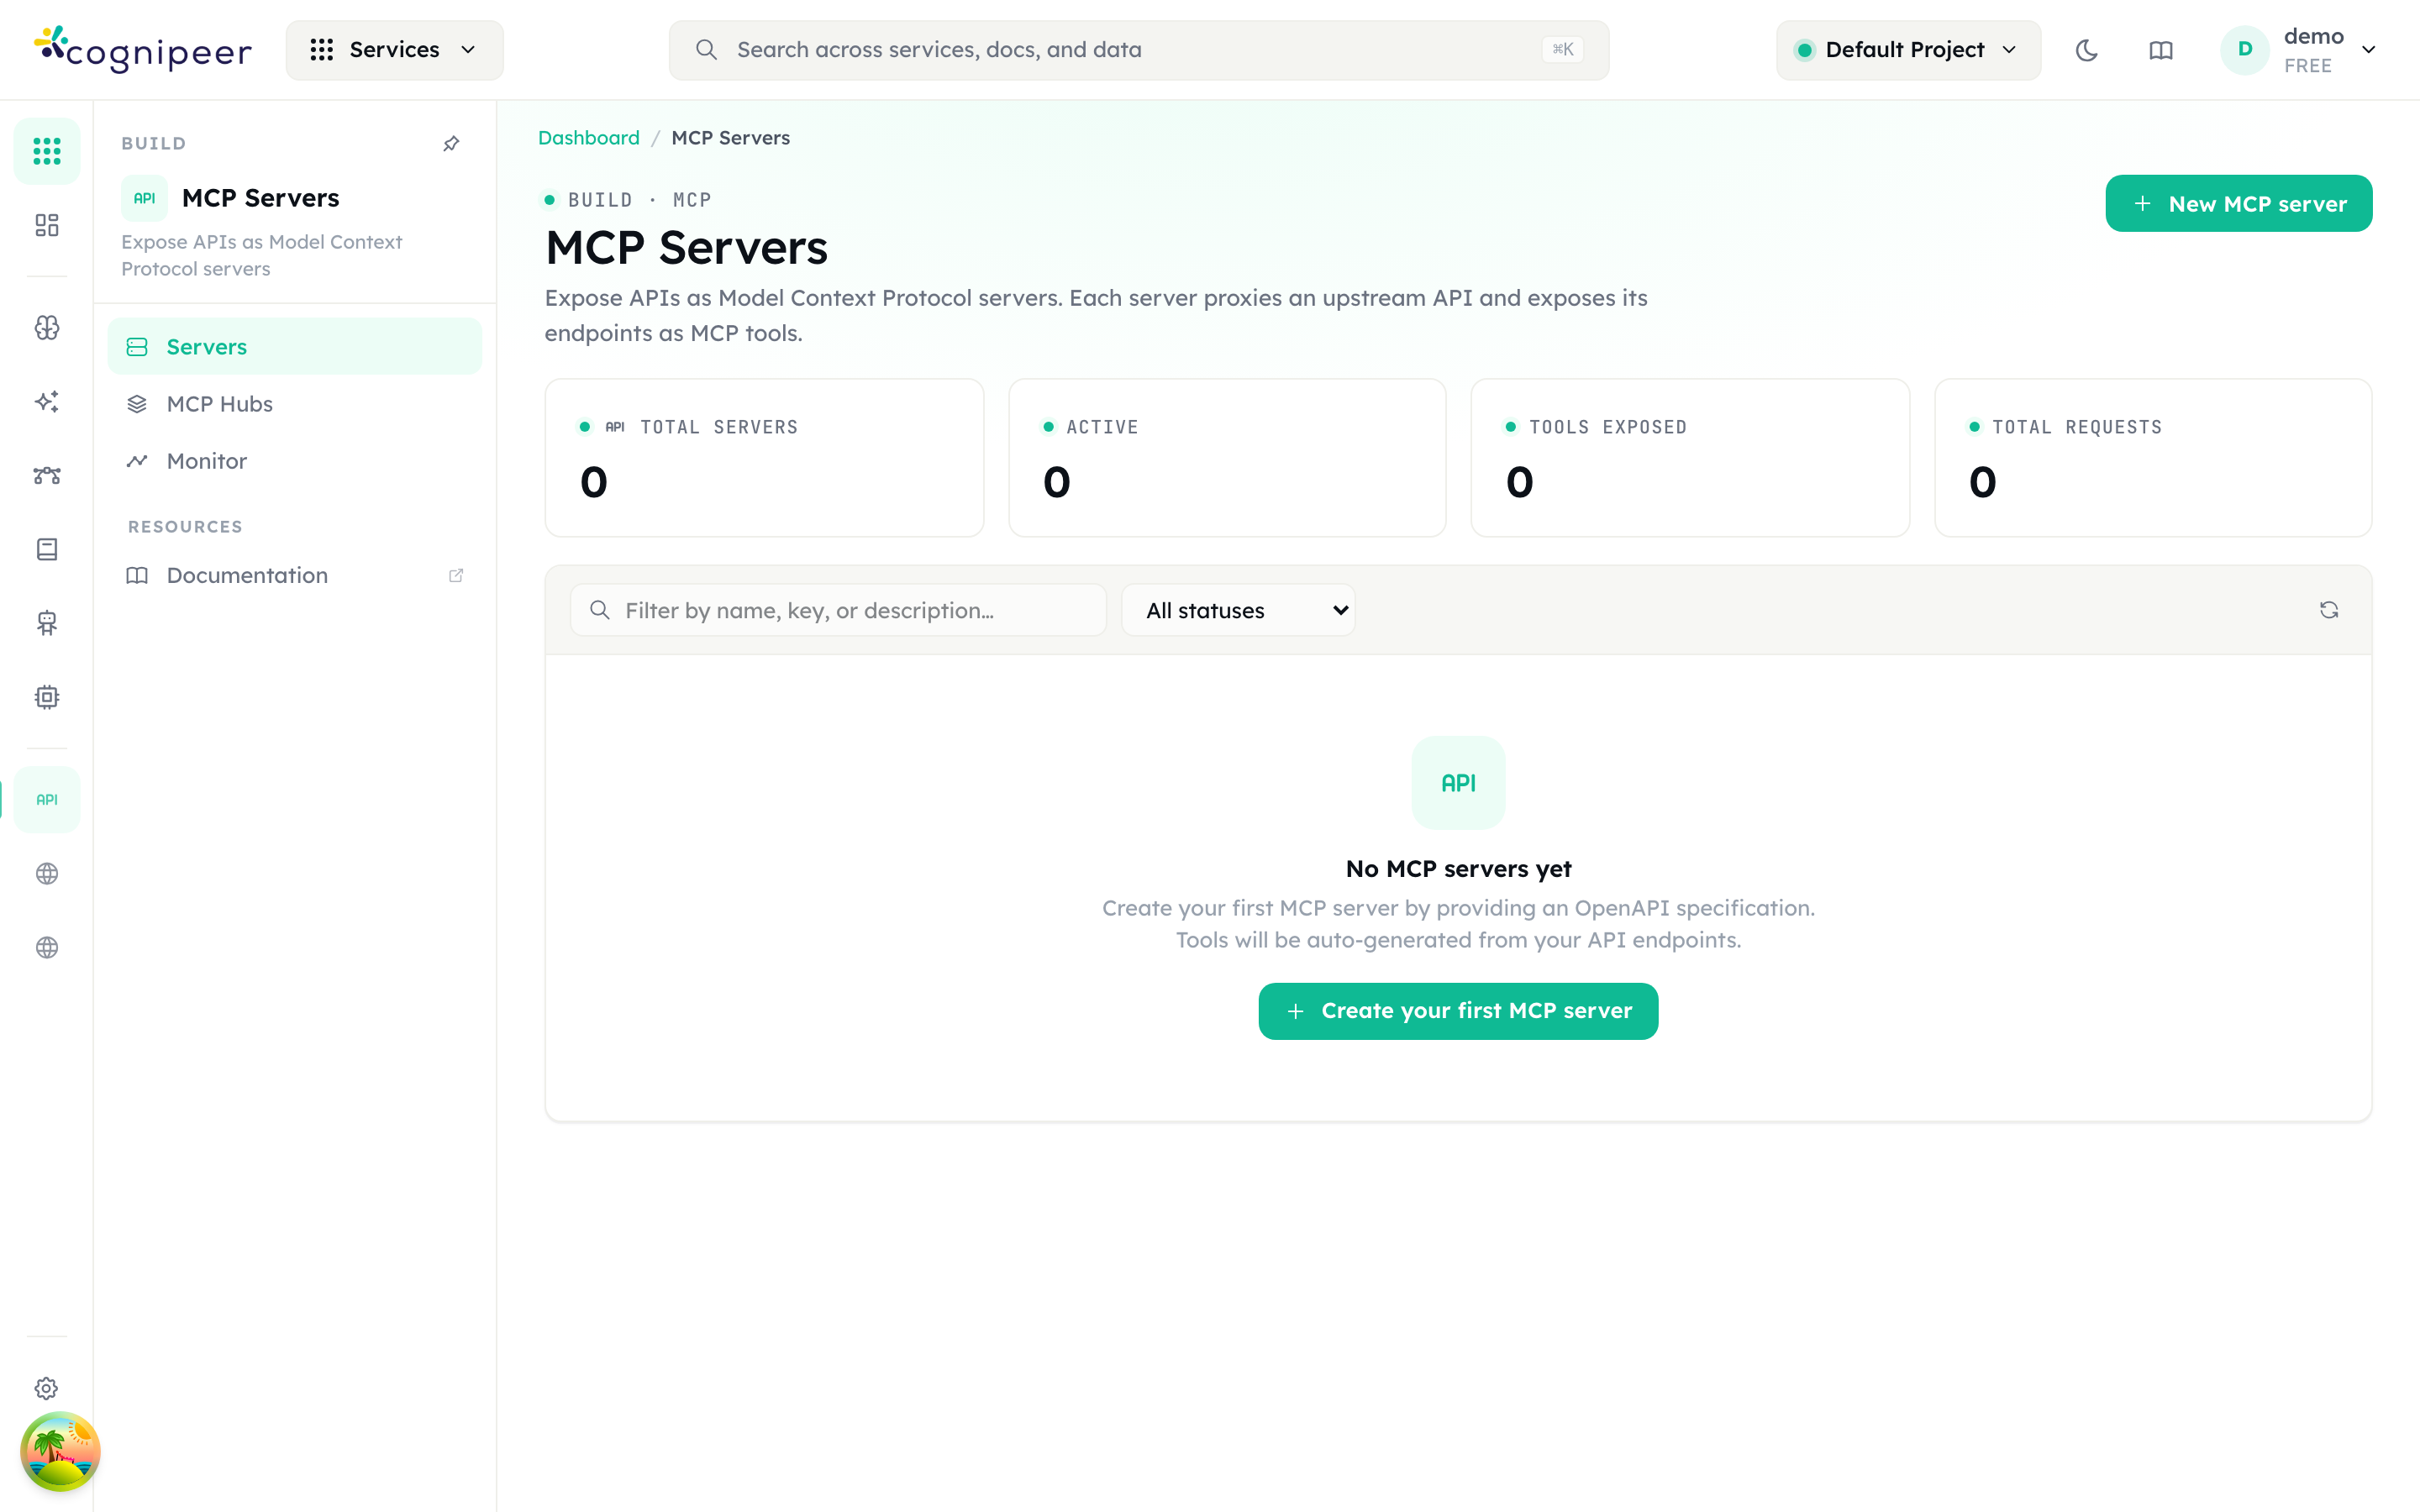Open the bezier path icon service in the rail

(47, 476)
